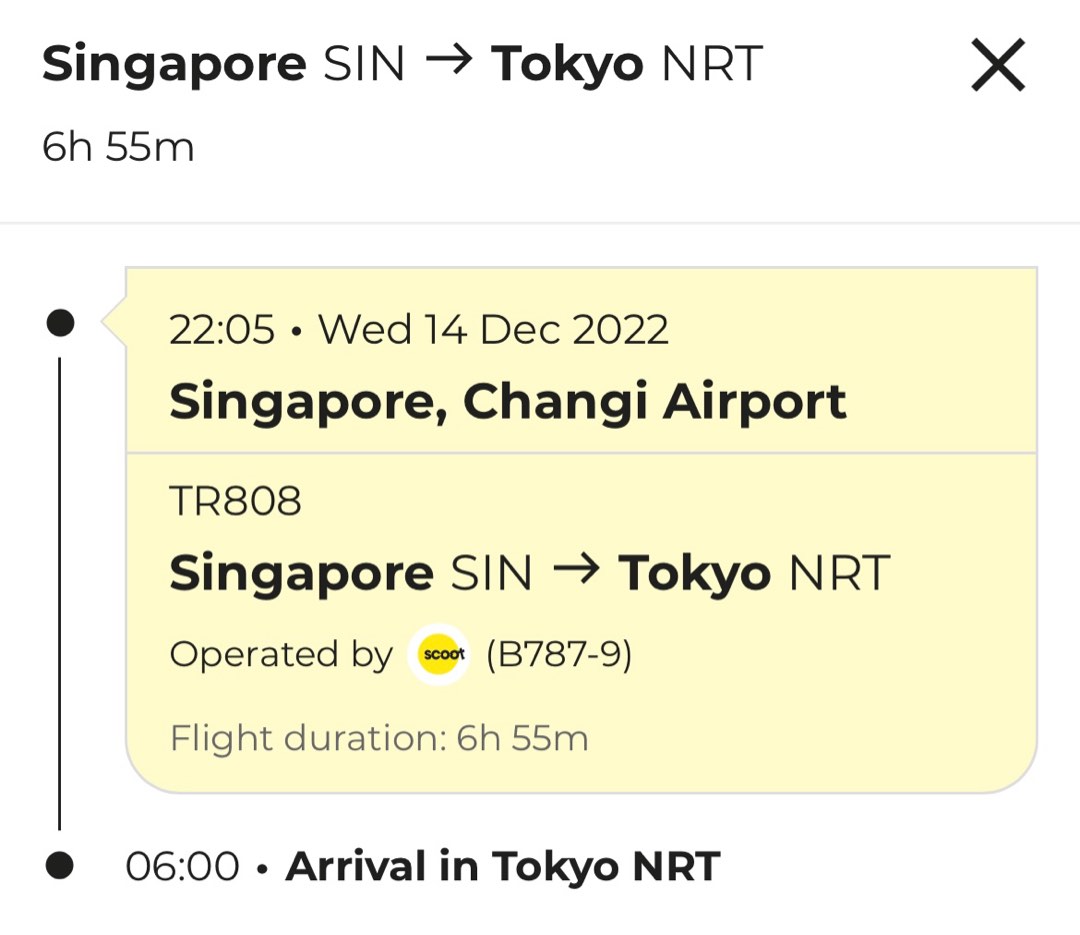Dismiss the flight details with the X
The height and width of the screenshot is (935, 1080).
(x=997, y=64)
